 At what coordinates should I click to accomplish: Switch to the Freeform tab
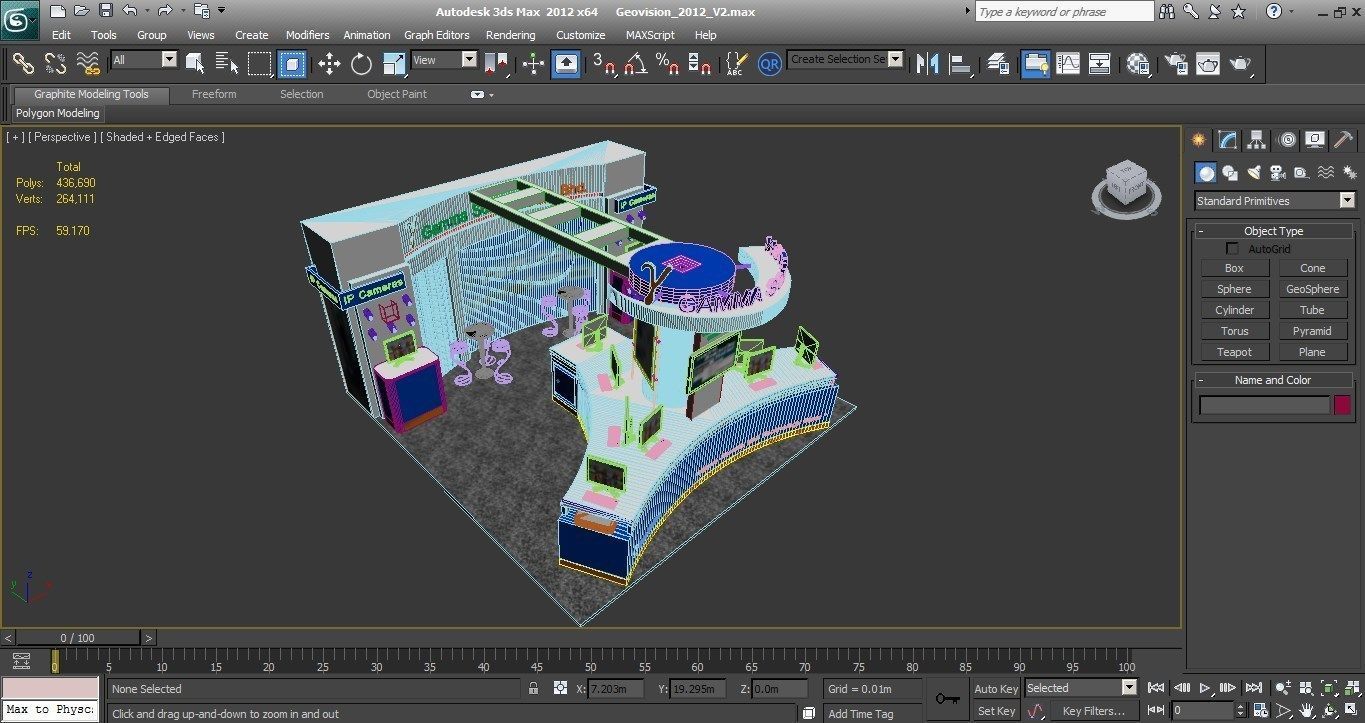pyautogui.click(x=214, y=94)
